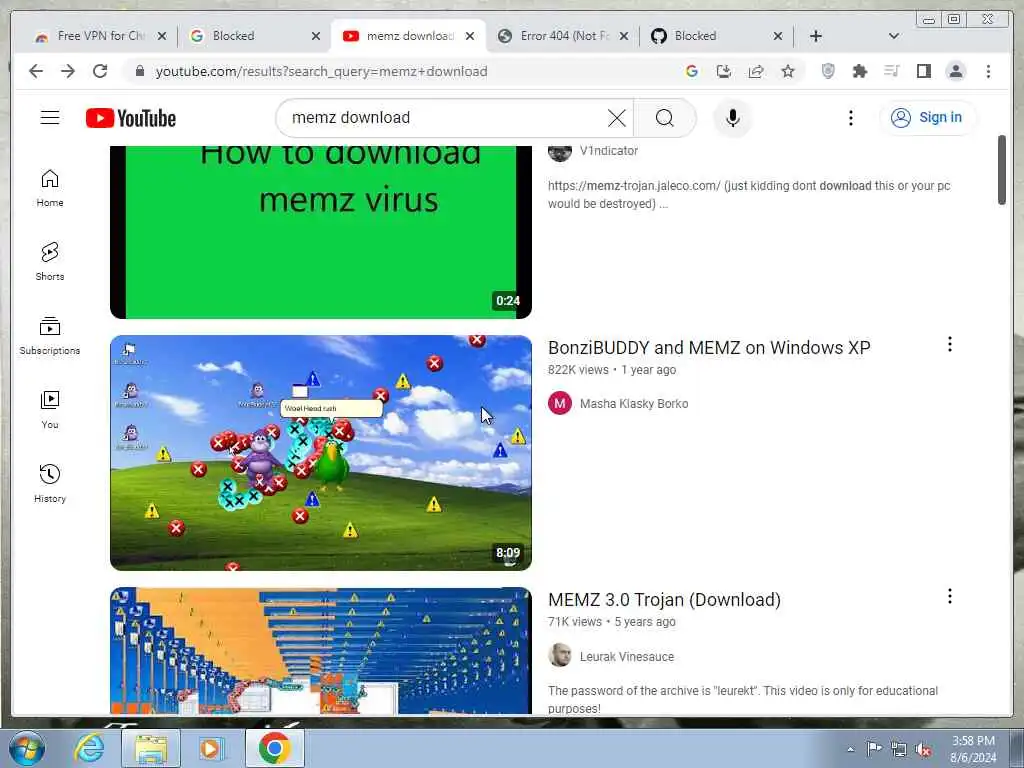Switch to the Error 404 tab
Image resolution: width=1024 pixels, height=768 pixels.
tap(563, 36)
